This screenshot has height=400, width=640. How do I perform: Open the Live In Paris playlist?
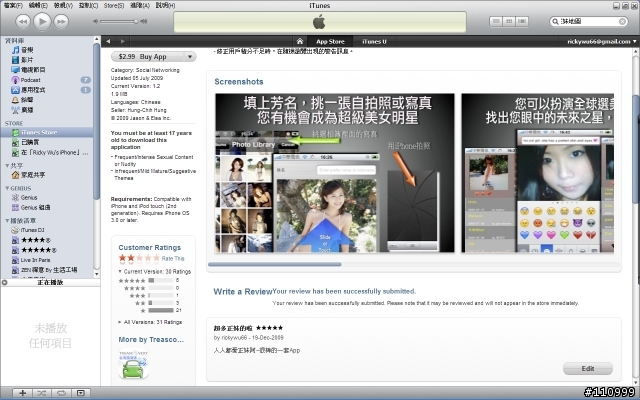pyautogui.click(x=31, y=260)
